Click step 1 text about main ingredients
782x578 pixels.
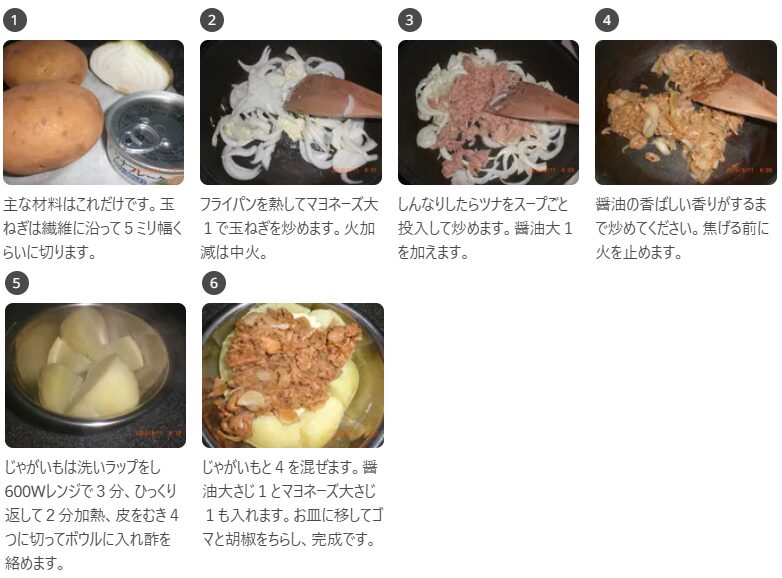(x=93, y=228)
